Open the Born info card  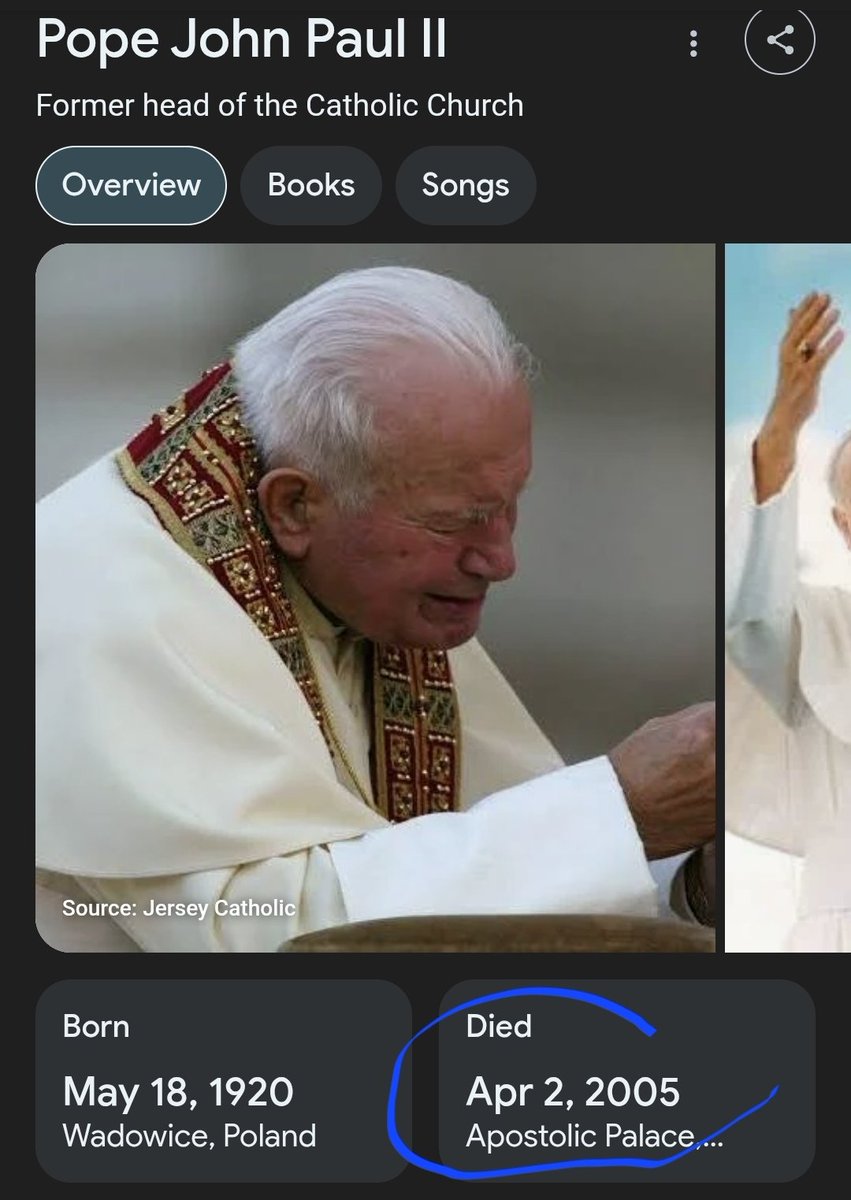click(224, 1080)
